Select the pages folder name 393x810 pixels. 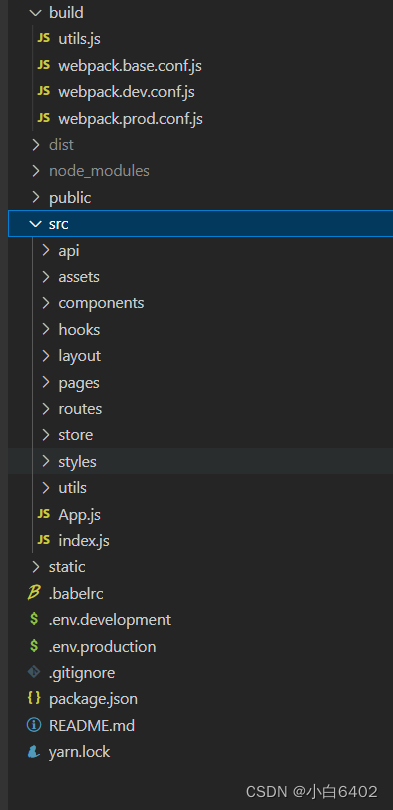coord(79,383)
